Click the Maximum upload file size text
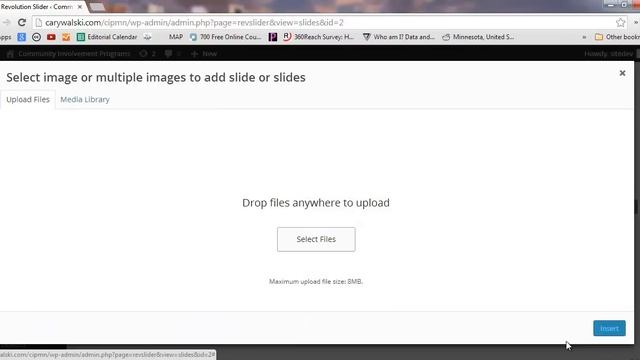This screenshot has width=640, height=360. 316,281
